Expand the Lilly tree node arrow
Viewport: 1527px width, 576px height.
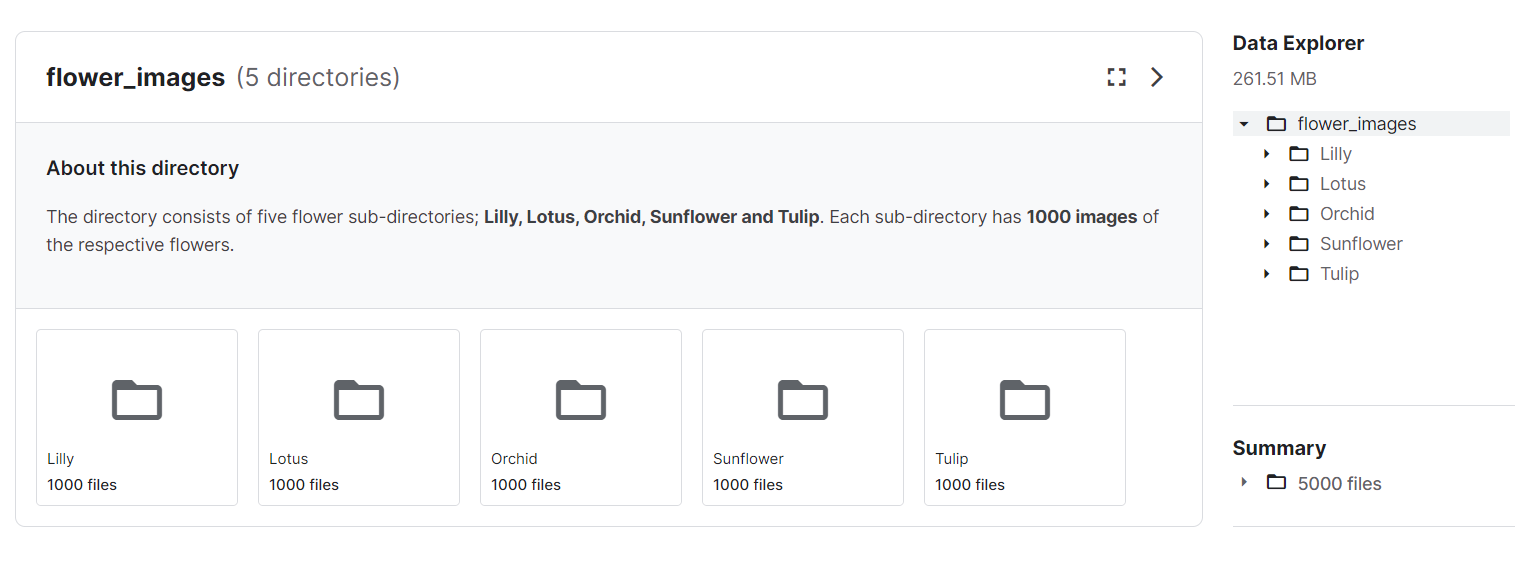tap(1267, 154)
